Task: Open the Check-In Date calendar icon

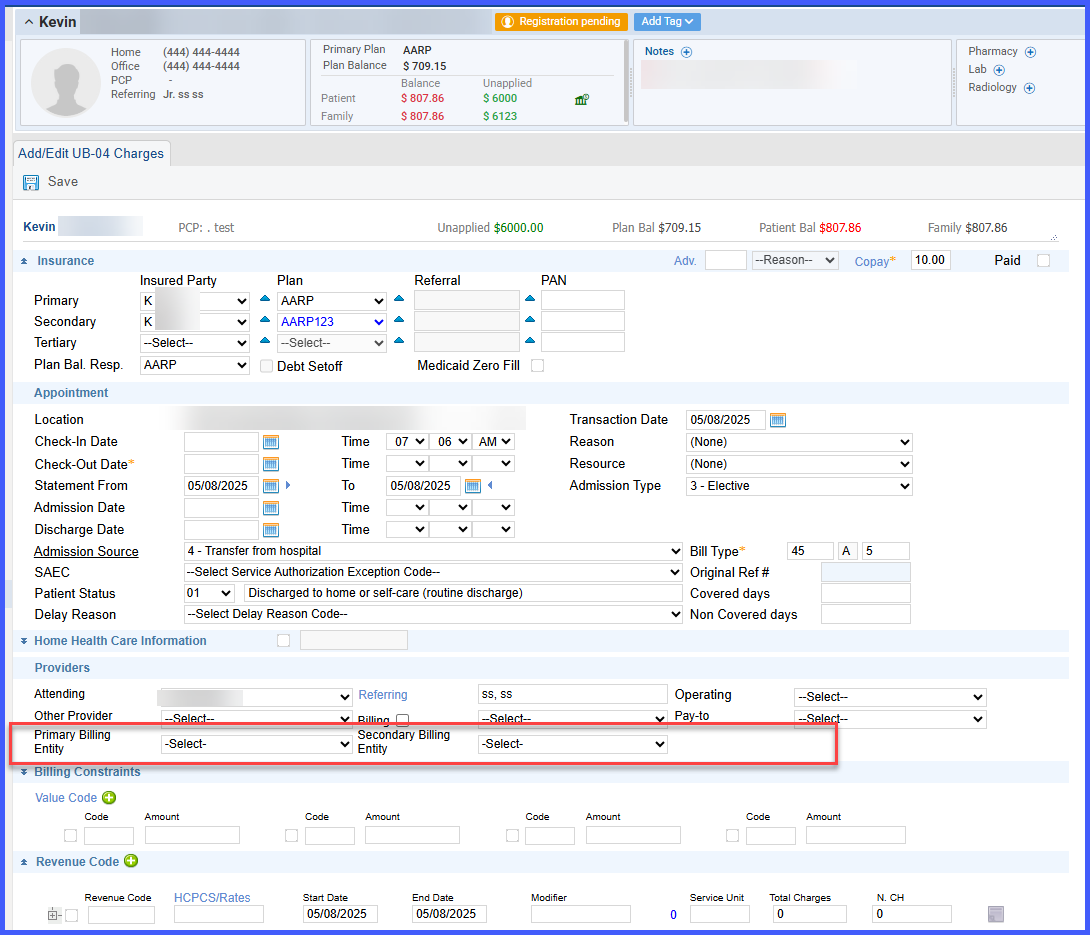Action: (x=270, y=442)
